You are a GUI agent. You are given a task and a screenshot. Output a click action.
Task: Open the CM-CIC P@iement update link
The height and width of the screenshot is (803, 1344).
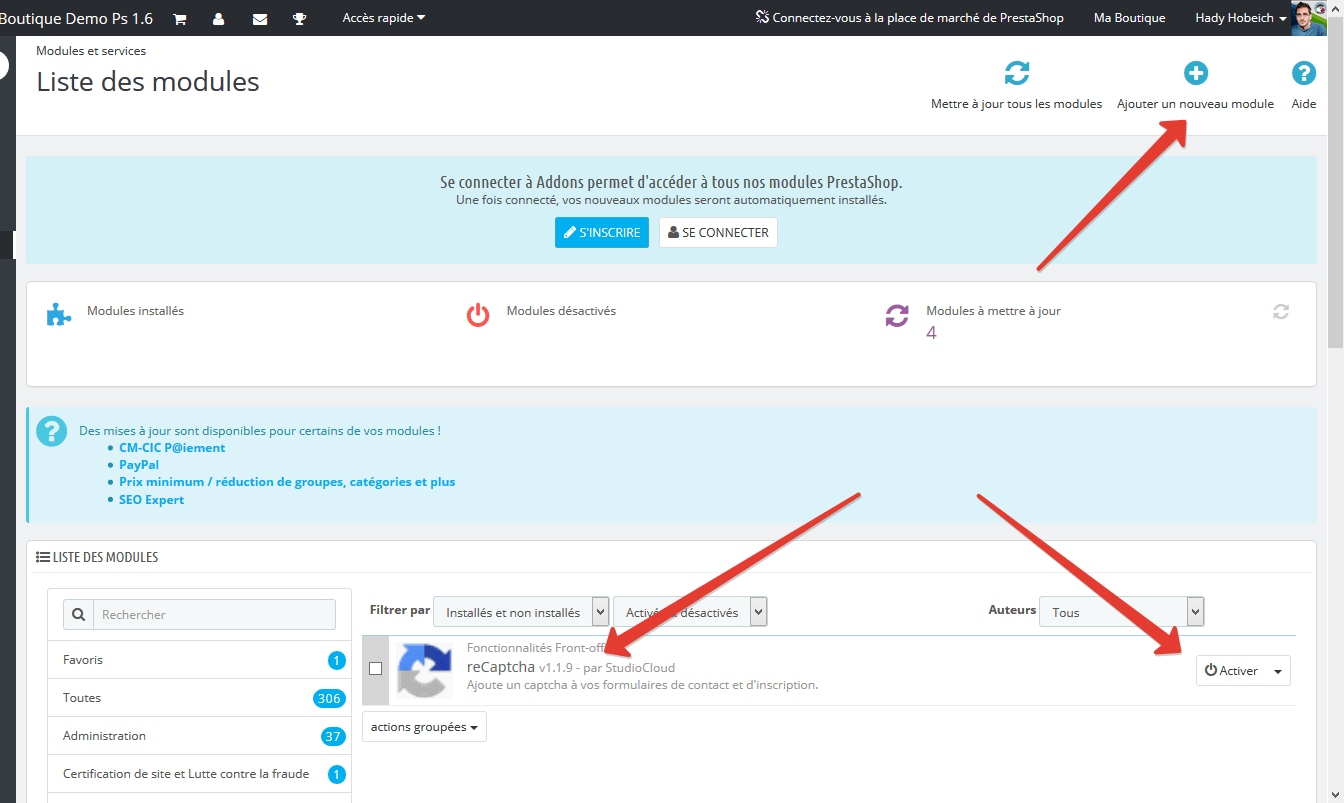point(172,448)
